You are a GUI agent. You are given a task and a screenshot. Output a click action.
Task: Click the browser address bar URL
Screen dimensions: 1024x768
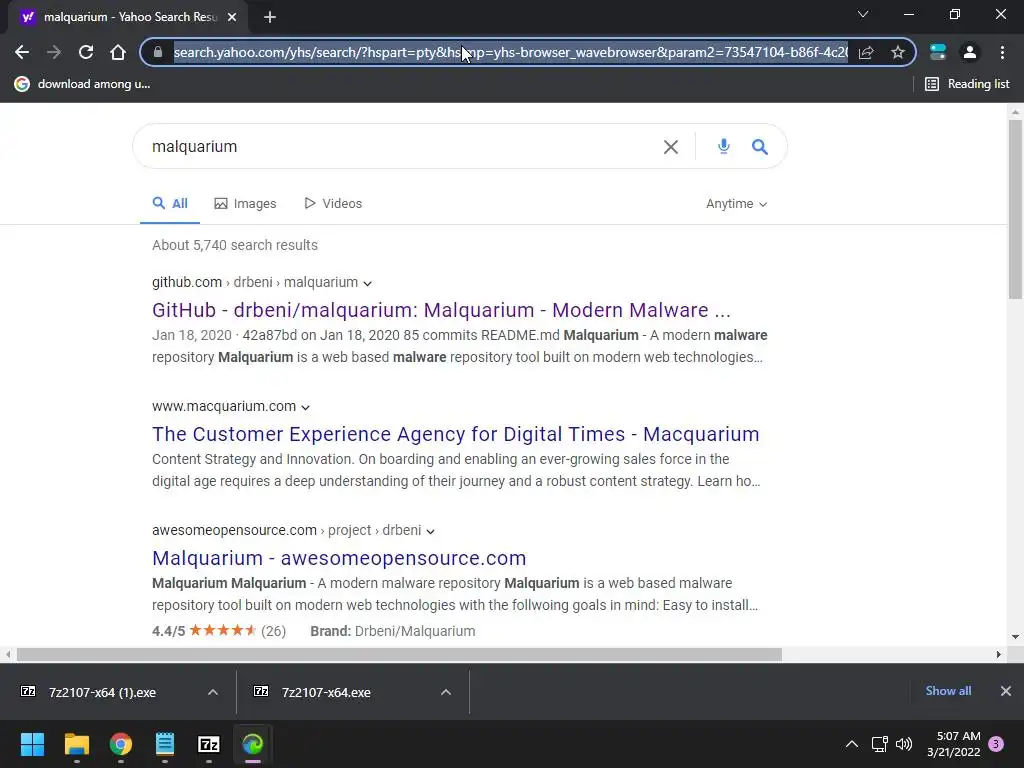coord(511,52)
